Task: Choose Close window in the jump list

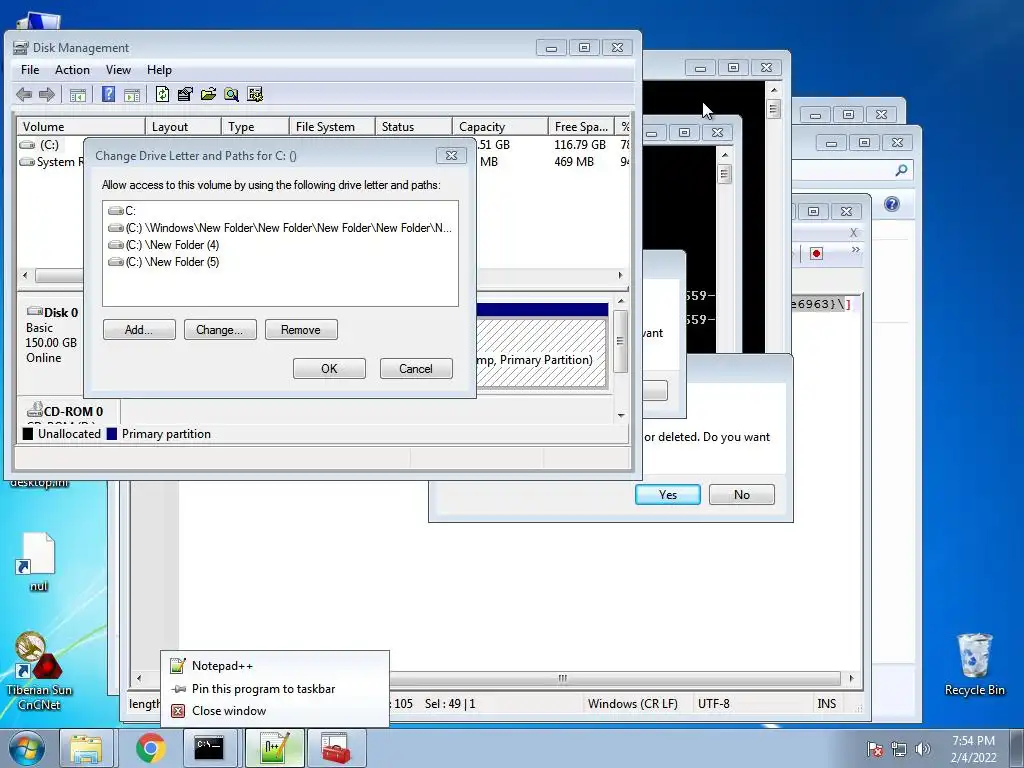Action: click(274, 711)
